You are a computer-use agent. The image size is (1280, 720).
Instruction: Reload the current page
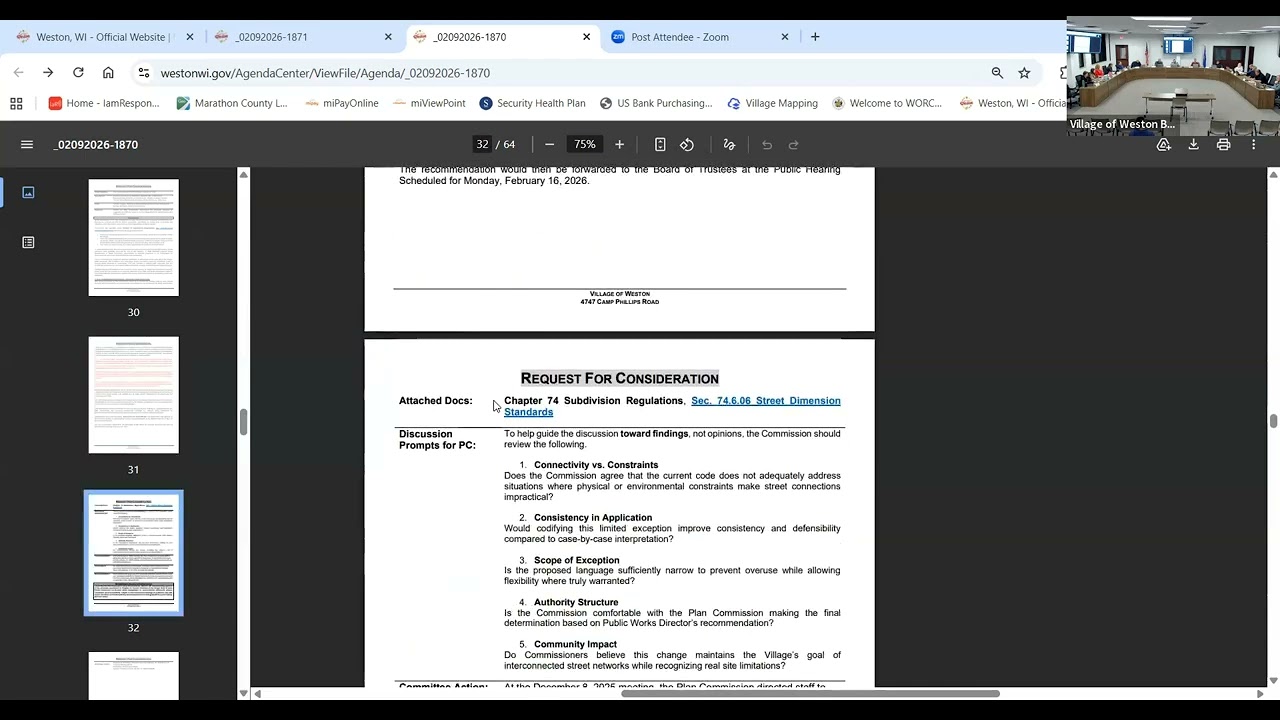78,73
